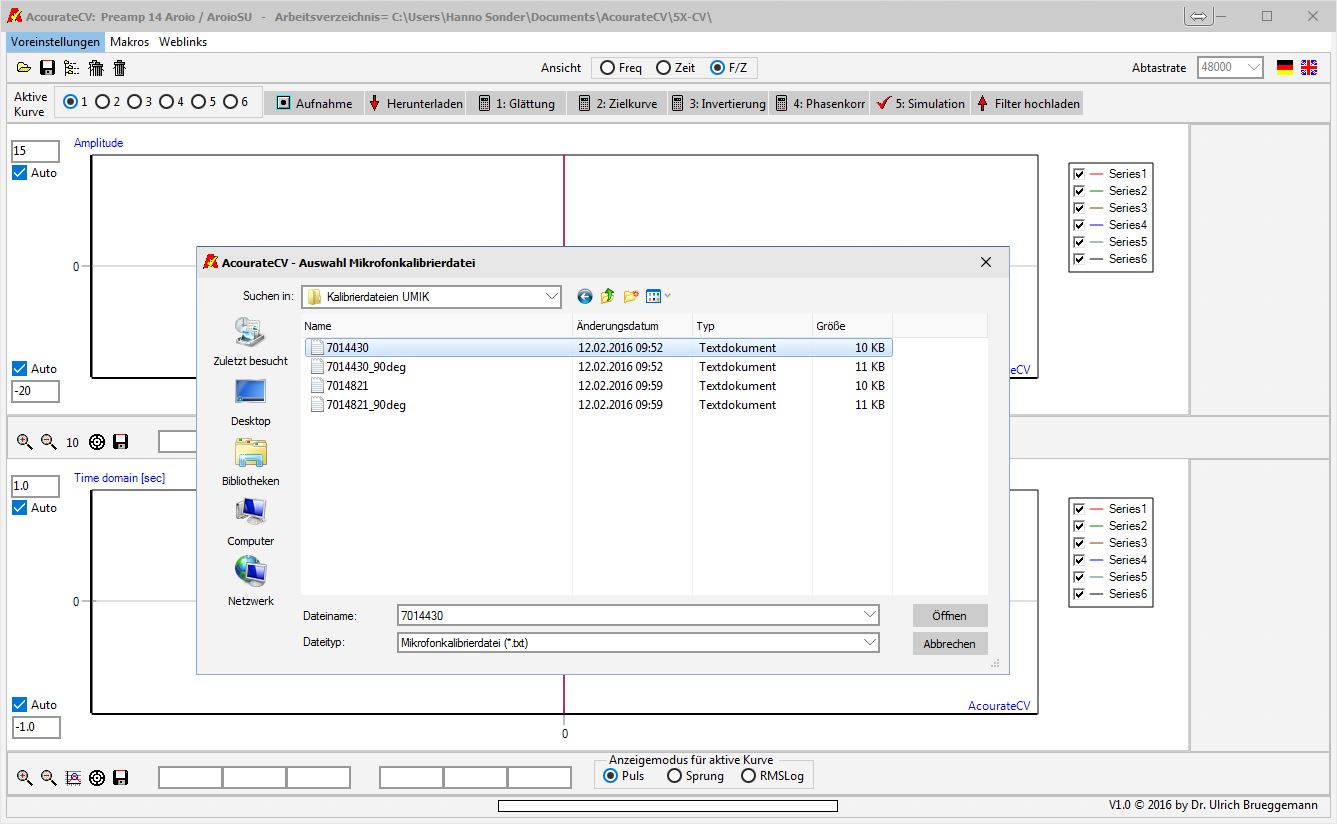This screenshot has height=824, width=1337.
Task: Click time domain minimum field showing -1.0
Action: click(35, 727)
